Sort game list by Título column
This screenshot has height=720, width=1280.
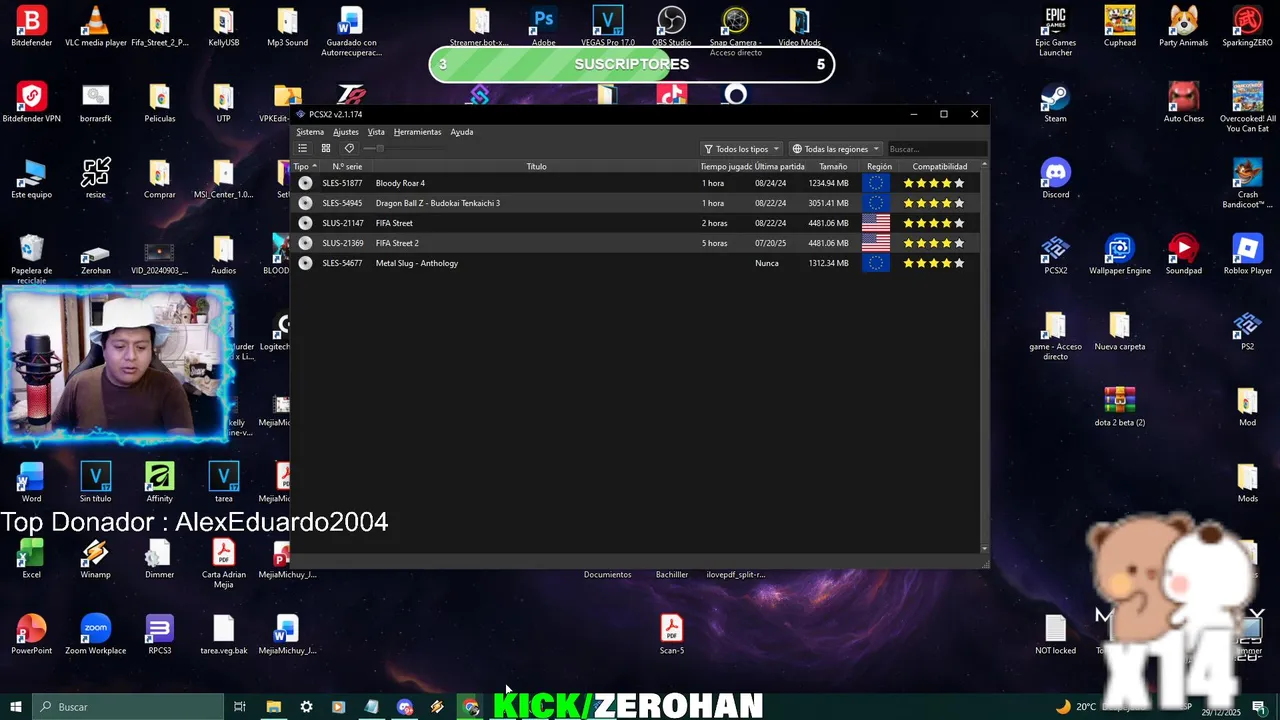tap(536, 167)
